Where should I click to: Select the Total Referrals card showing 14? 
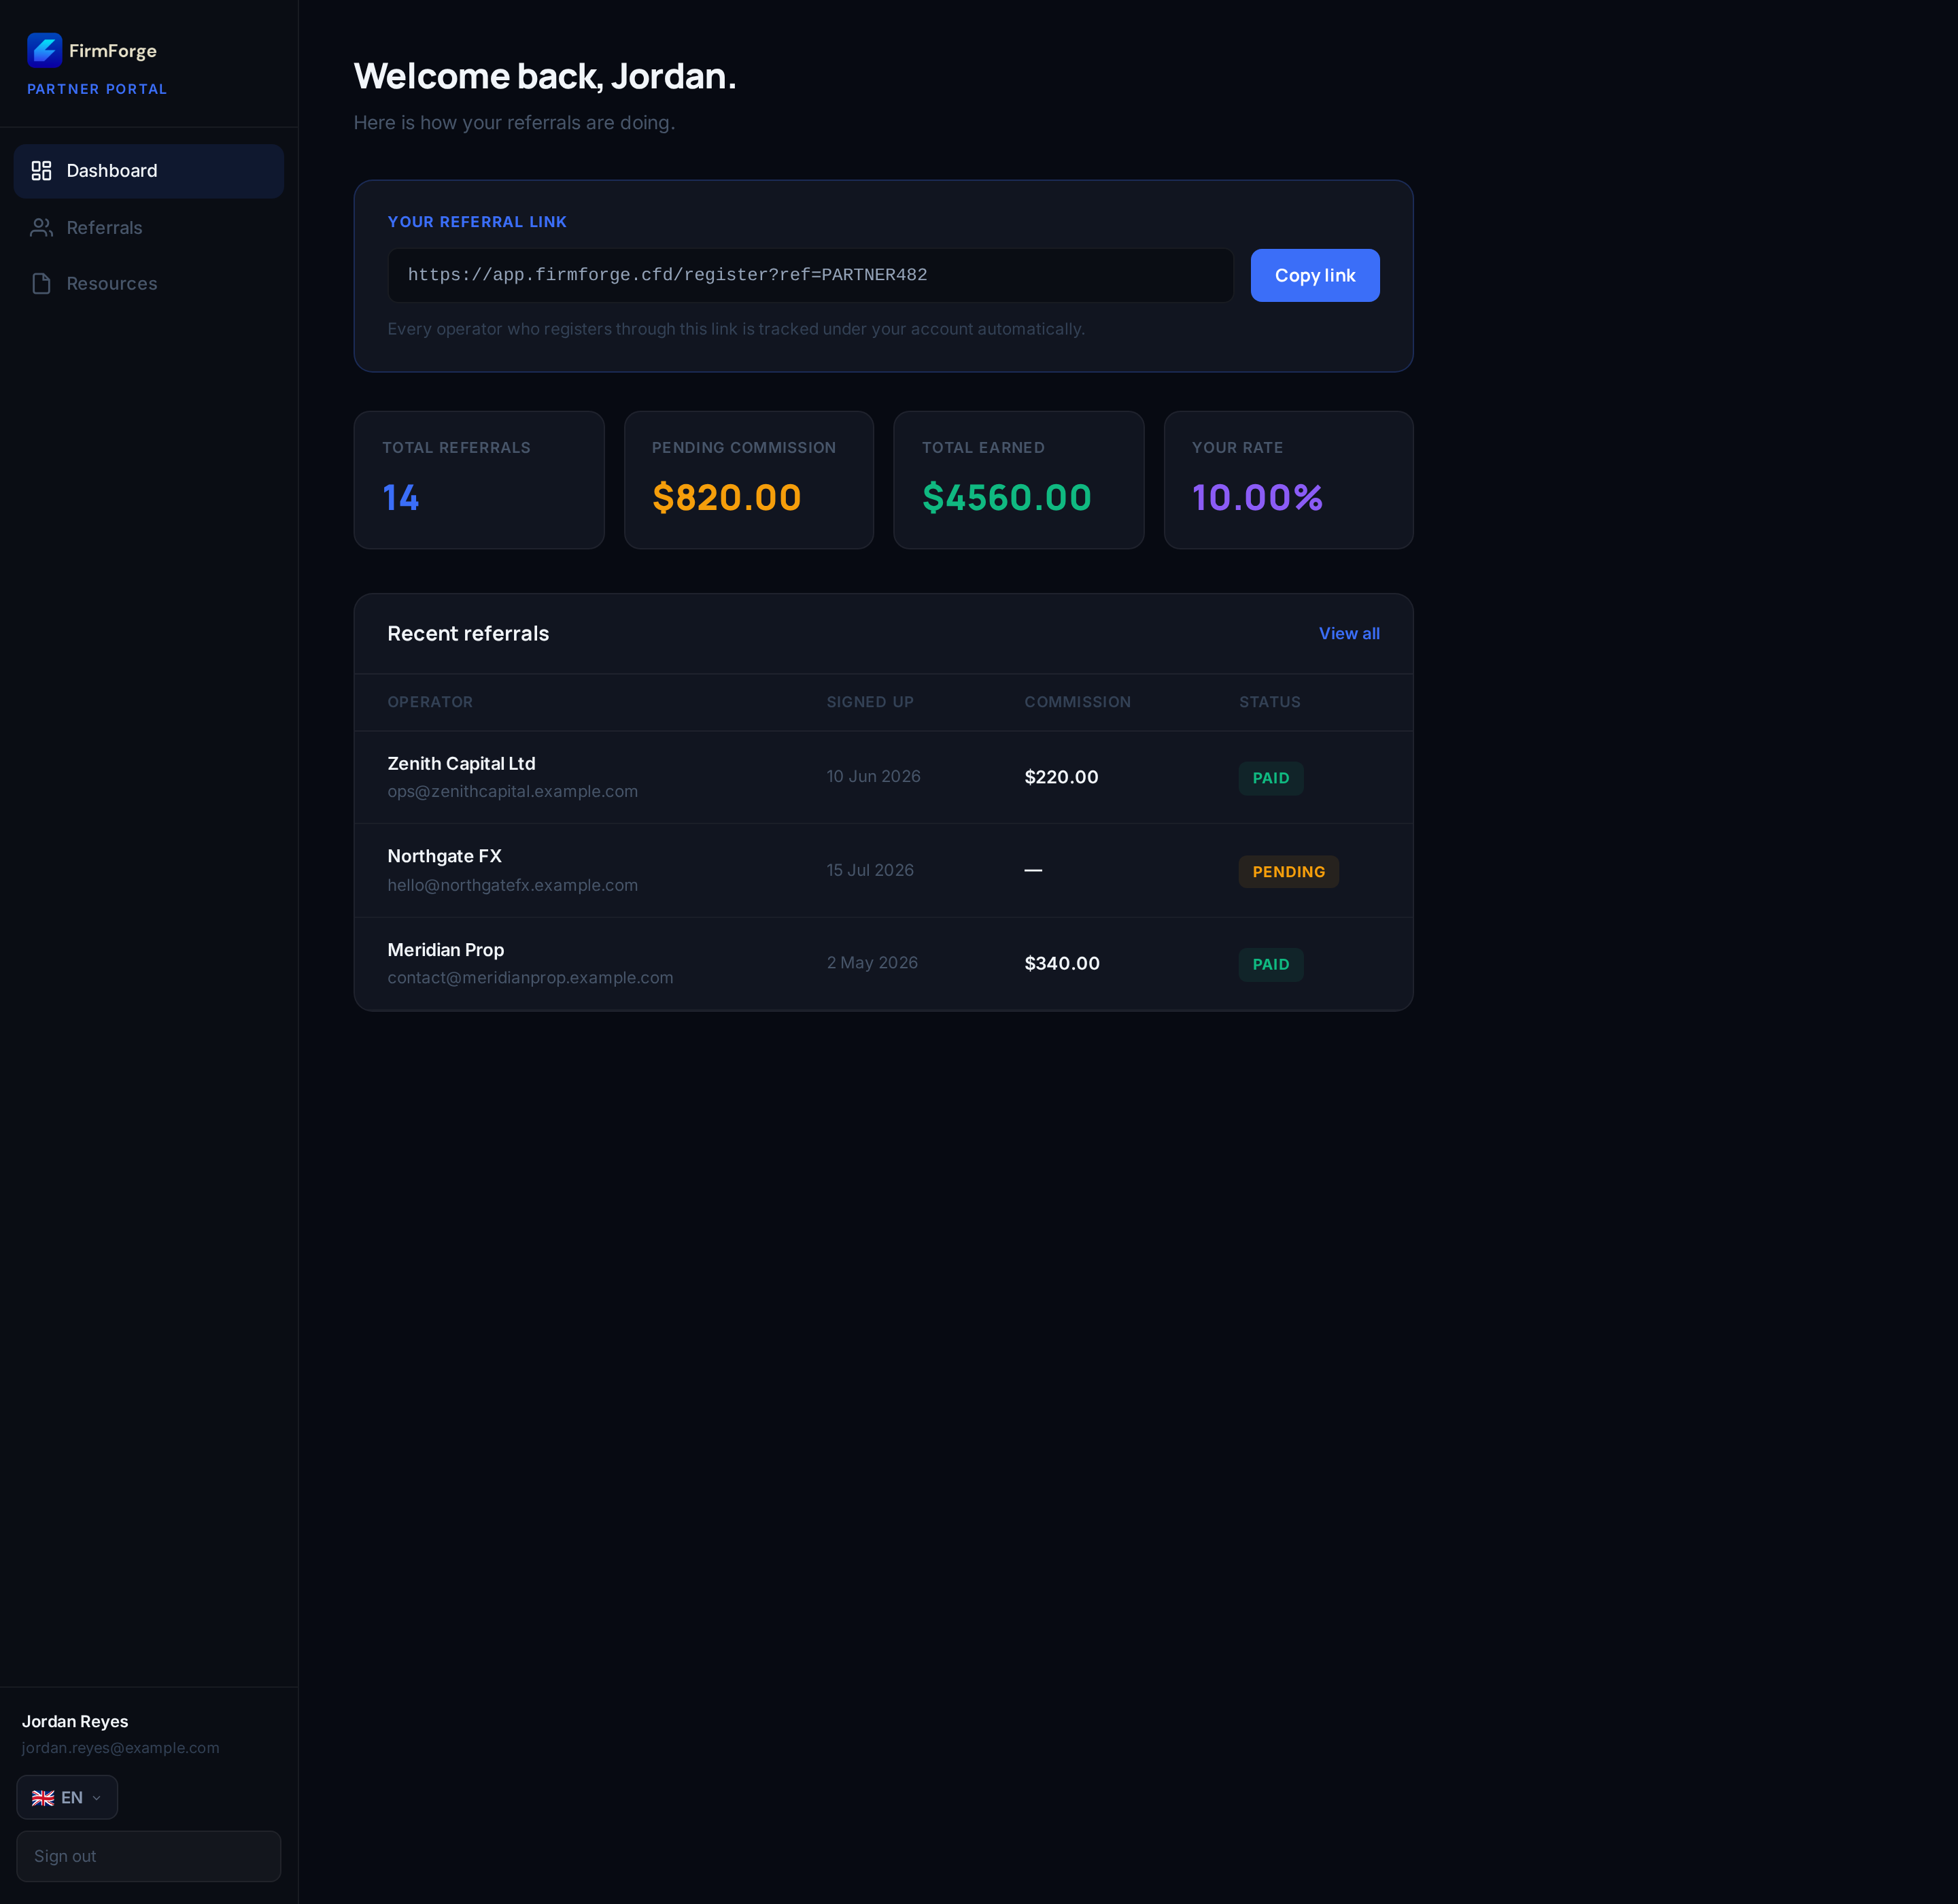click(x=479, y=480)
